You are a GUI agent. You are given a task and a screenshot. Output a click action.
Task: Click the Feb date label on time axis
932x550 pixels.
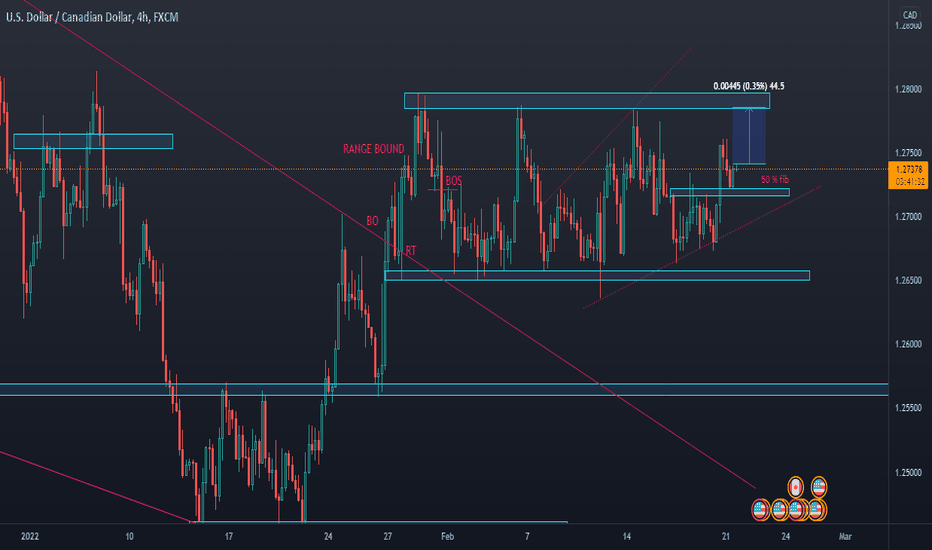tap(448, 536)
